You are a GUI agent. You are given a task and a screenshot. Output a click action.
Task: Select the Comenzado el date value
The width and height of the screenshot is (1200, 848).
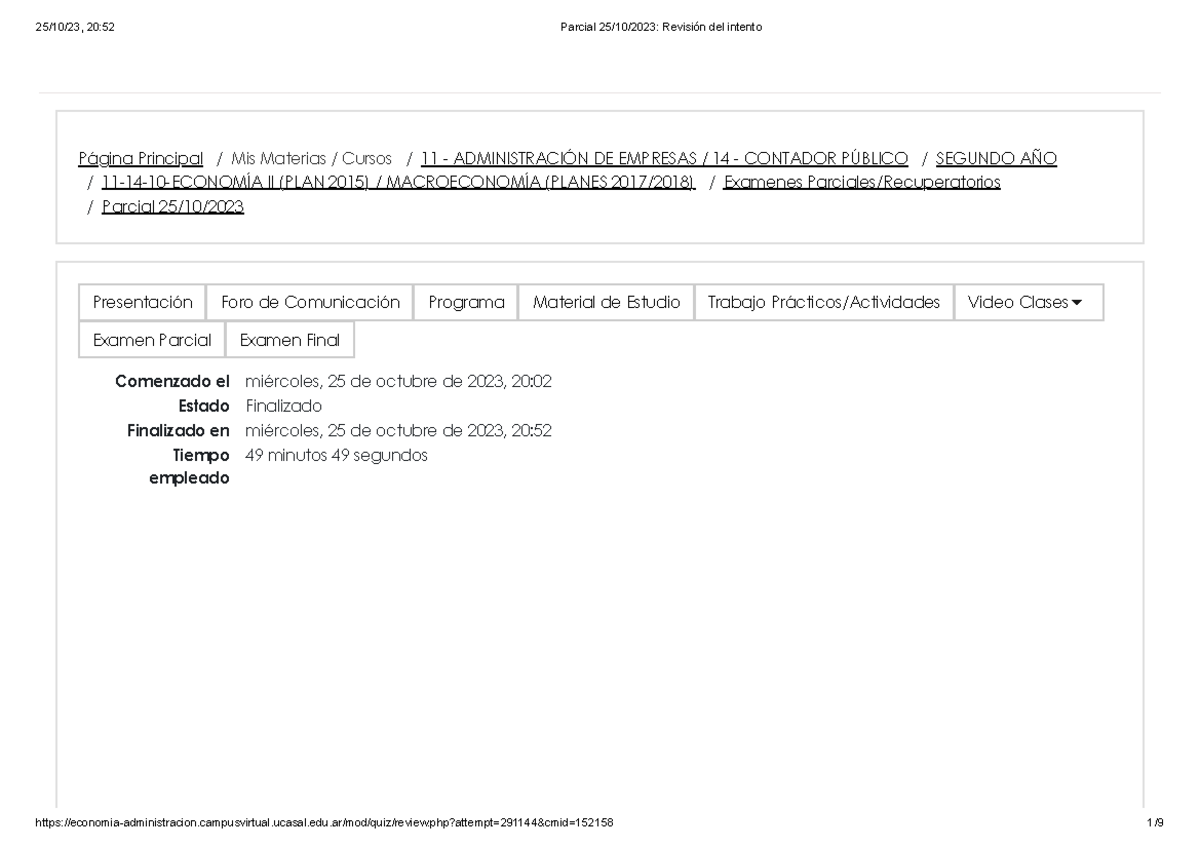coord(400,381)
